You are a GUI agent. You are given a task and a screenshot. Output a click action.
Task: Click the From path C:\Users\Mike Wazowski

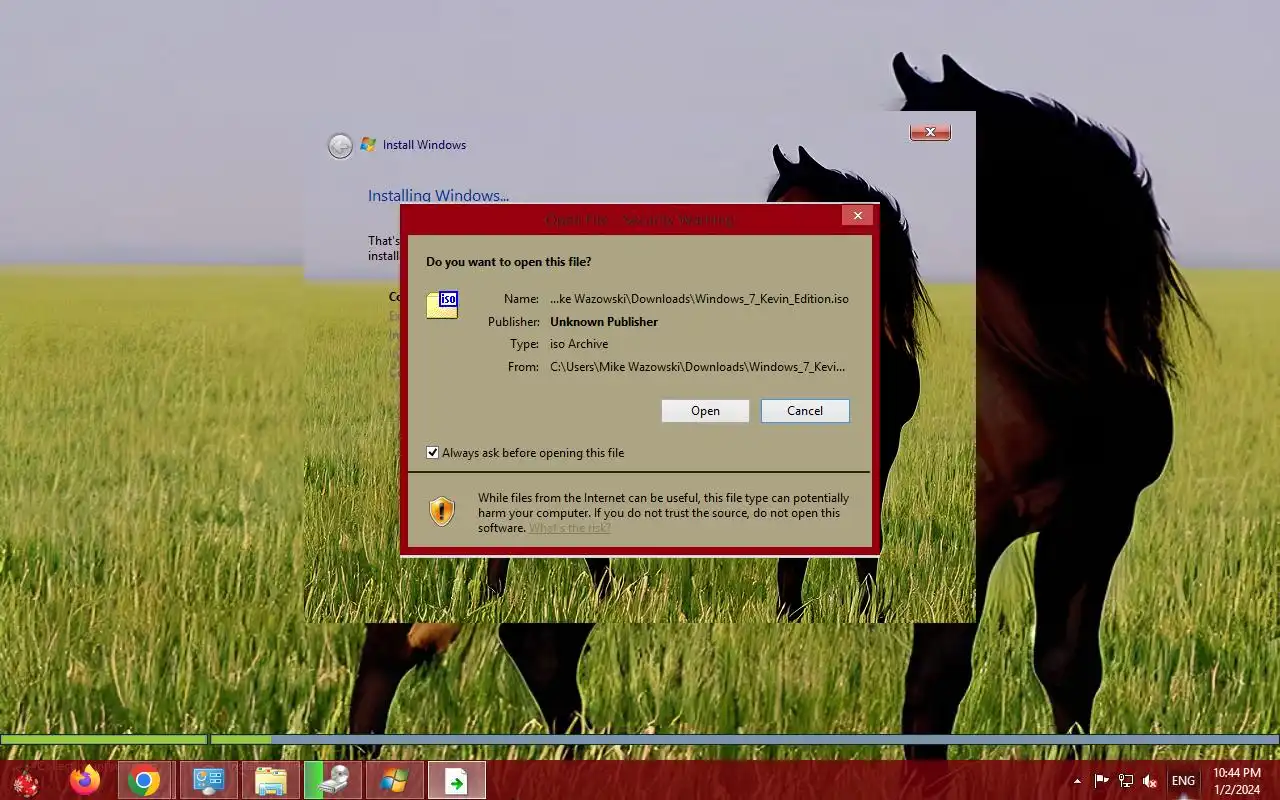(698, 367)
